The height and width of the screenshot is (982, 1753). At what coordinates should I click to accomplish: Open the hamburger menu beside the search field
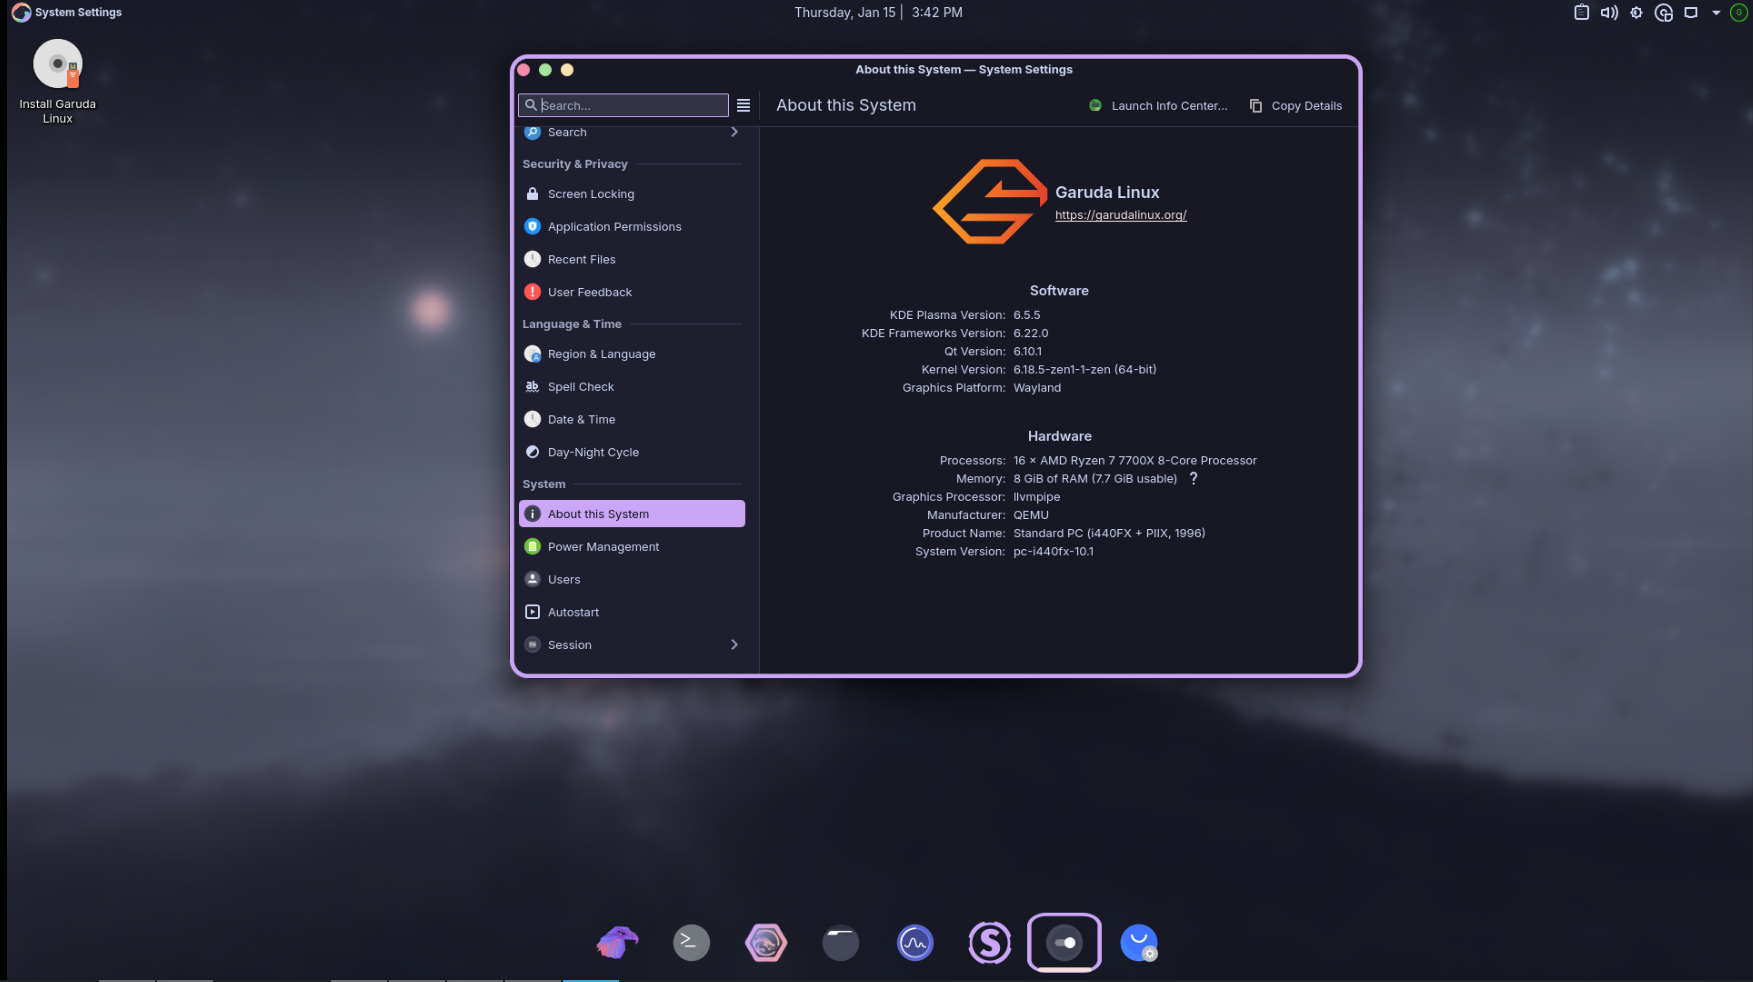point(743,105)
